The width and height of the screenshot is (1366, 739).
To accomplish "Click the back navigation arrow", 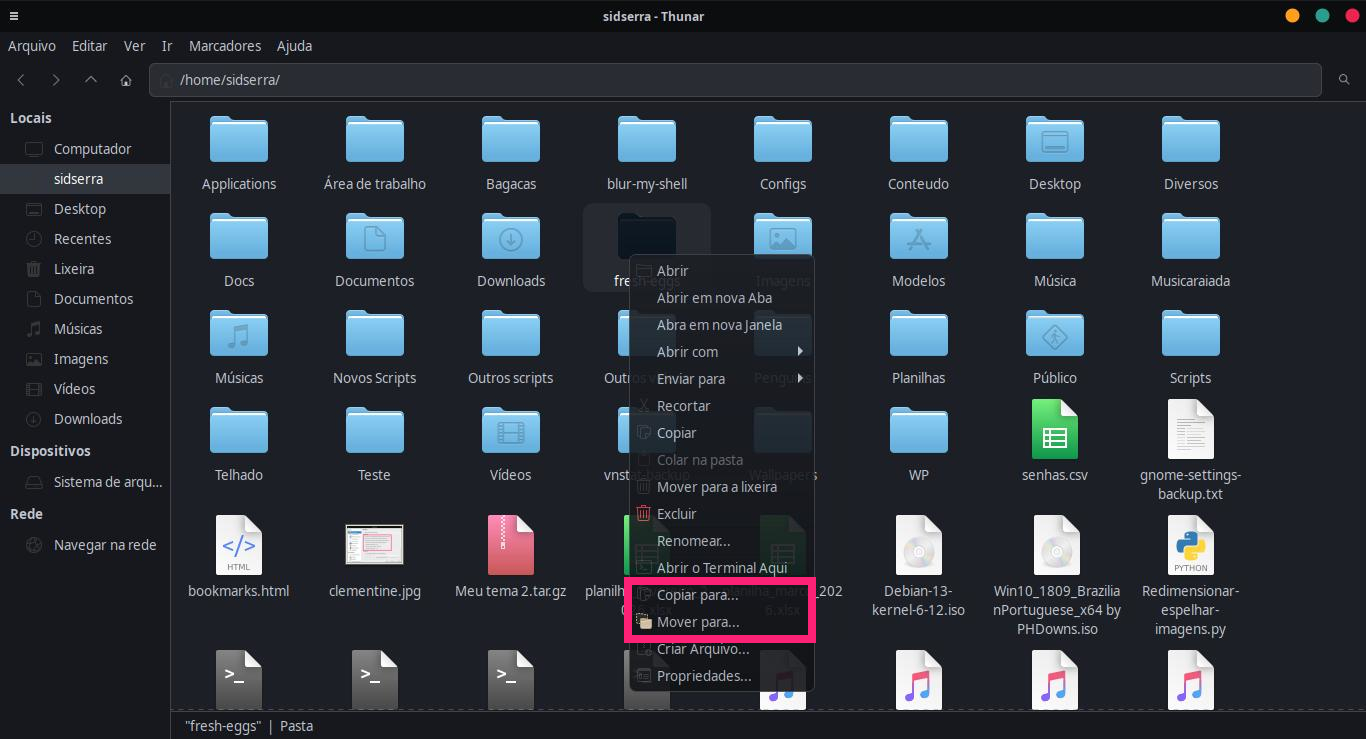I will point(21,80).
